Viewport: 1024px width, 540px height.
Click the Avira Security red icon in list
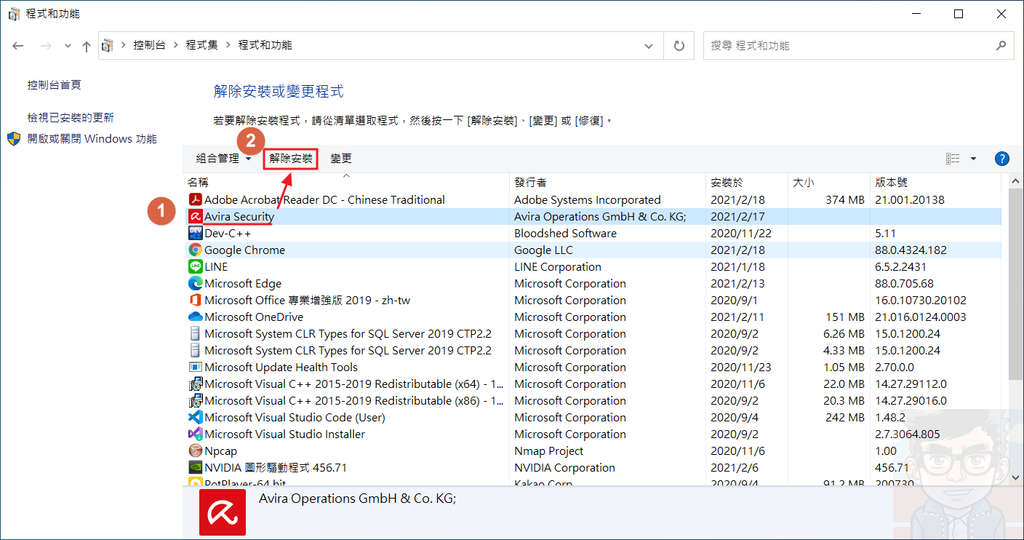pyautogui.click(x=195, y=217)
